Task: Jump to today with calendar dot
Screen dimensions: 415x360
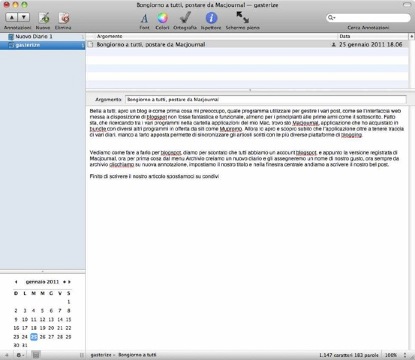Action: pos(64,282)
